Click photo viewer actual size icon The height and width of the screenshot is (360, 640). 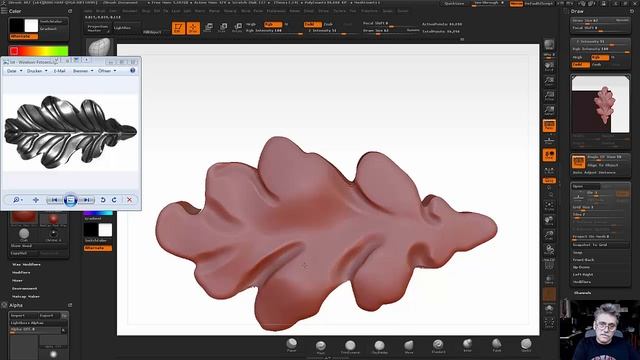click(36, 200)
